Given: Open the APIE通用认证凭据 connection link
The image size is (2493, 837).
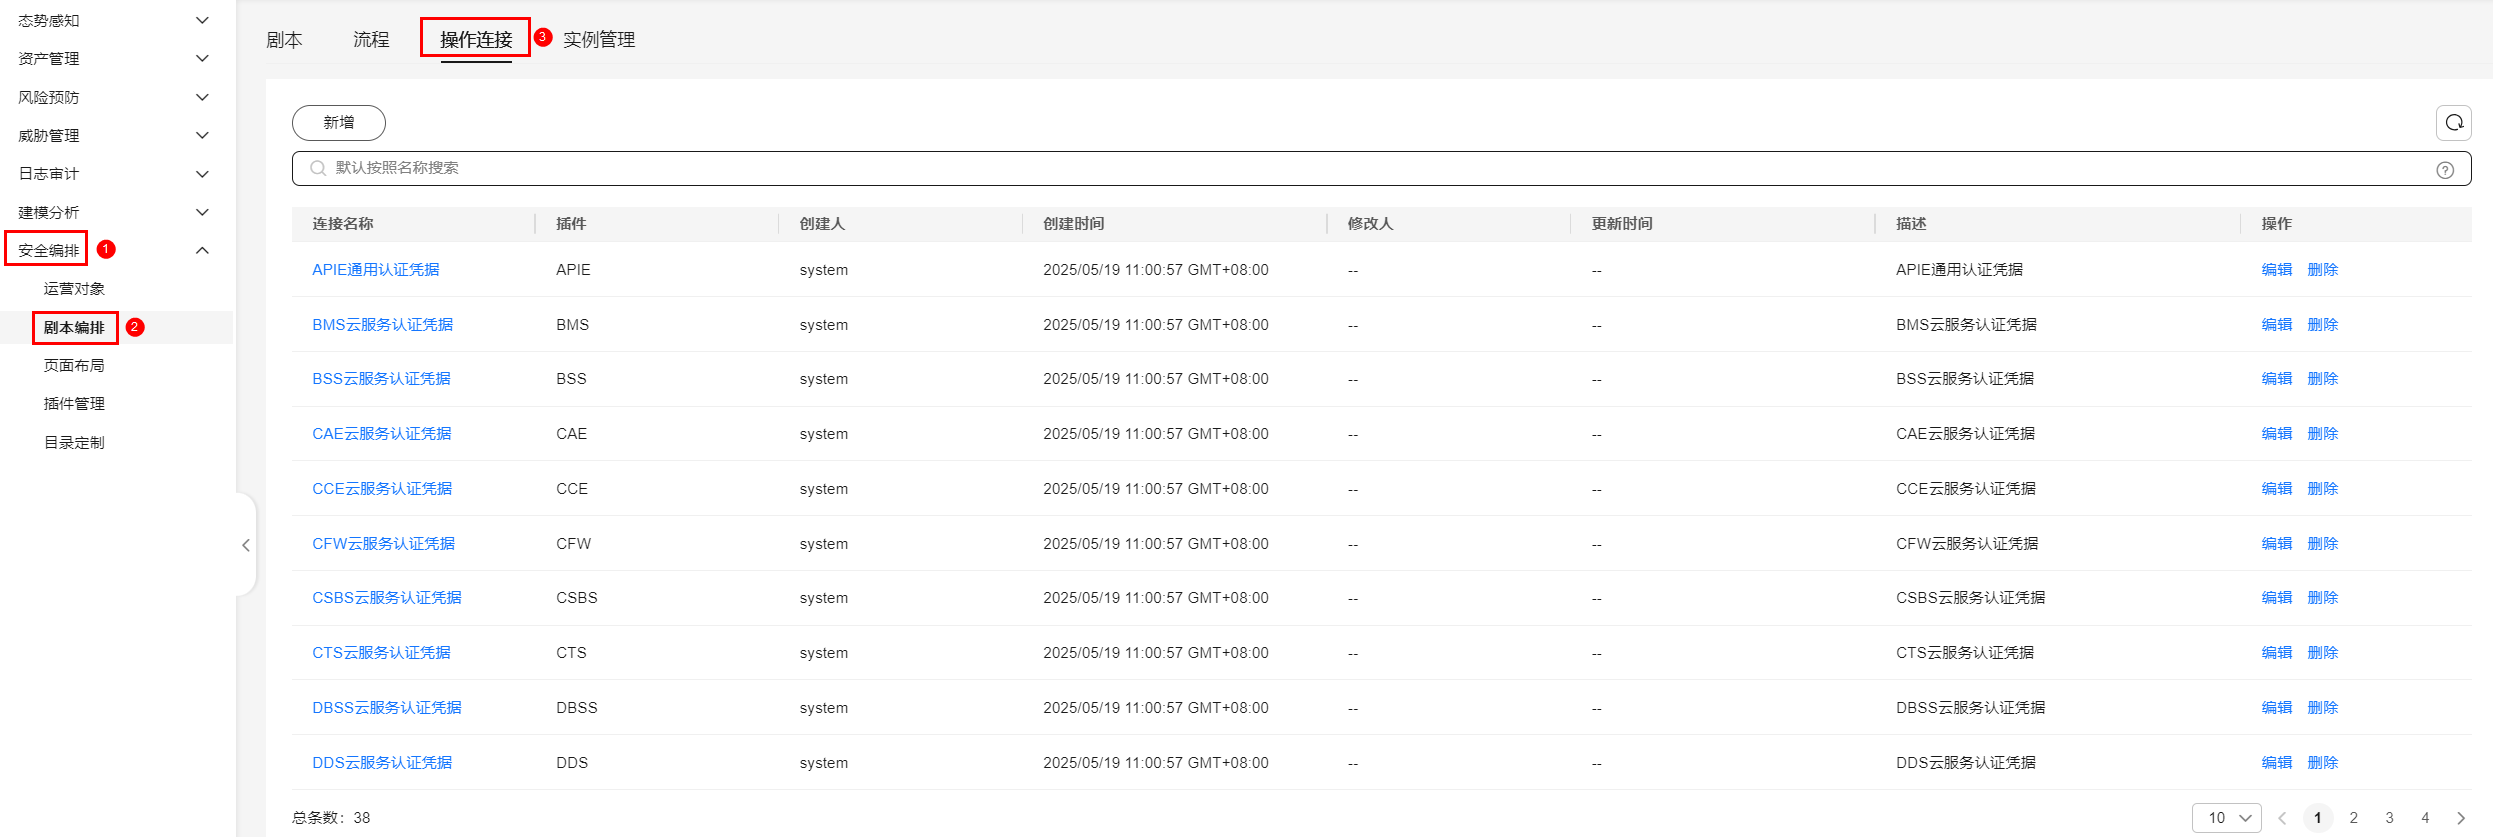Looking at the screenshot, I should [376, 270].
